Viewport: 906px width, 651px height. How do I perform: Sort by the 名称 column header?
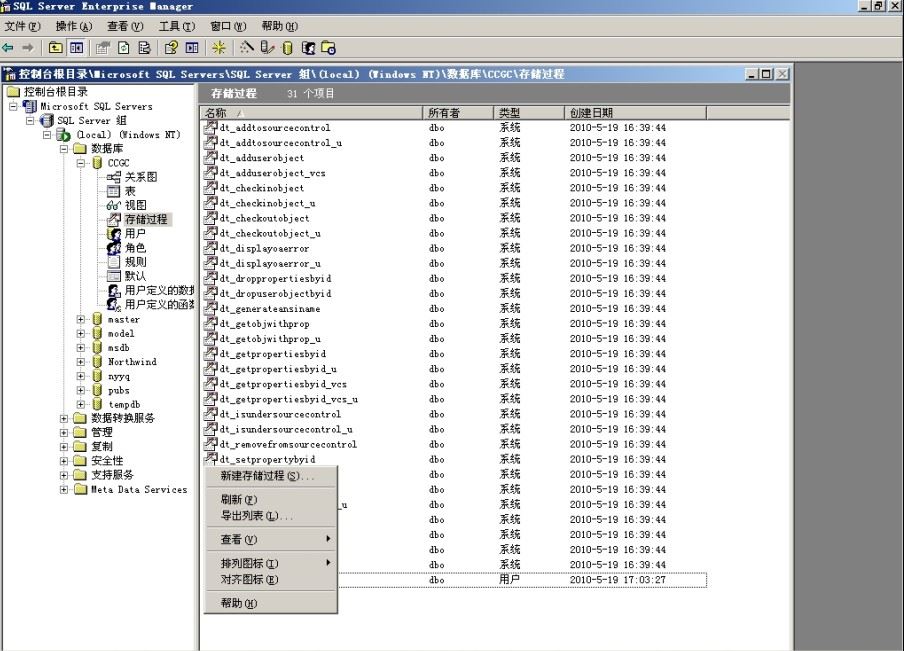[311, 113]
